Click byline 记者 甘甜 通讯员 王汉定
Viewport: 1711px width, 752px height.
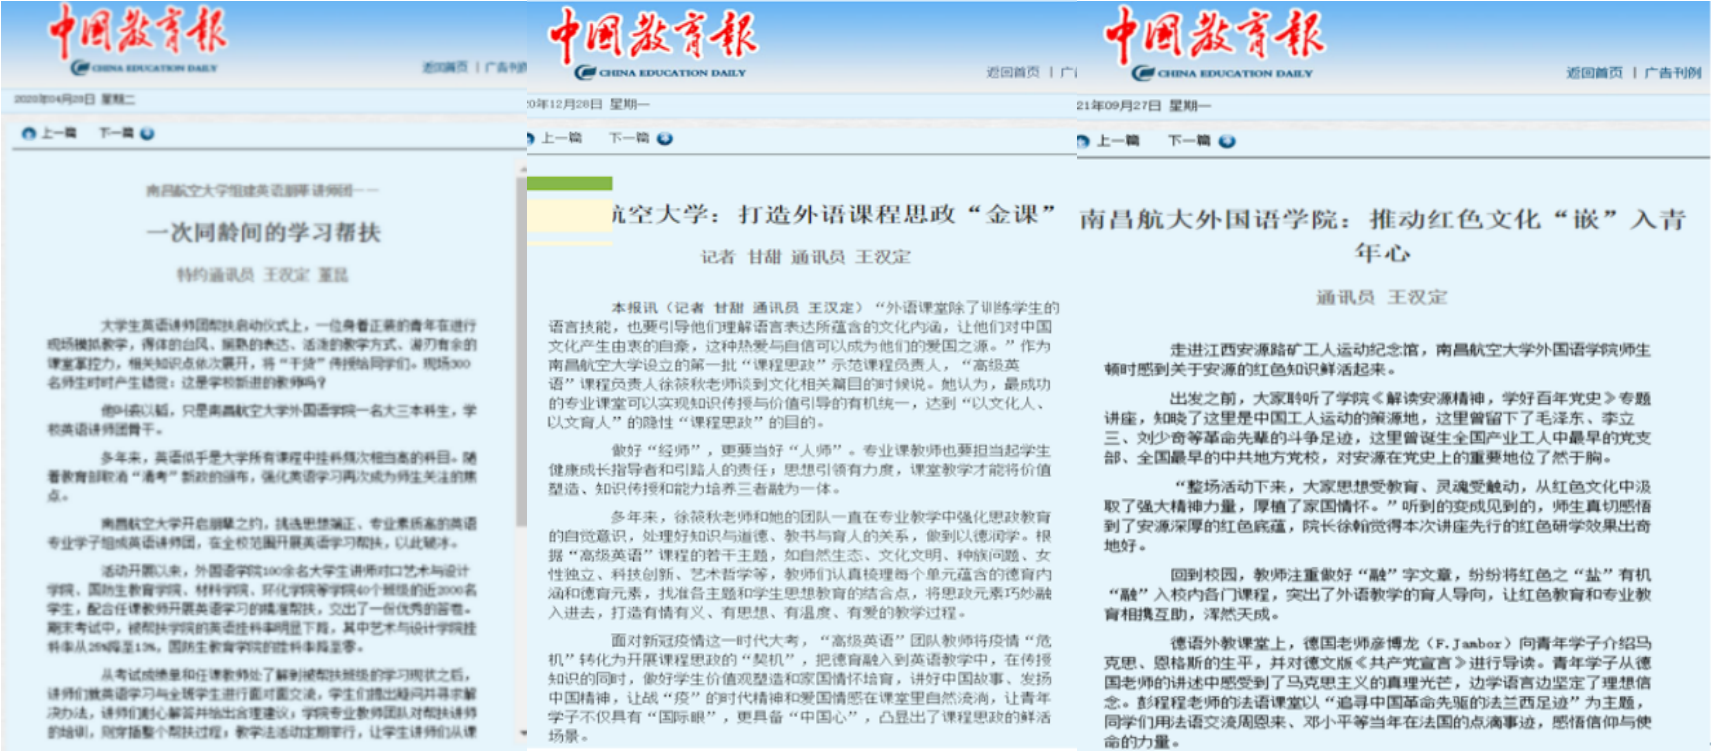(x=806, y=257)
